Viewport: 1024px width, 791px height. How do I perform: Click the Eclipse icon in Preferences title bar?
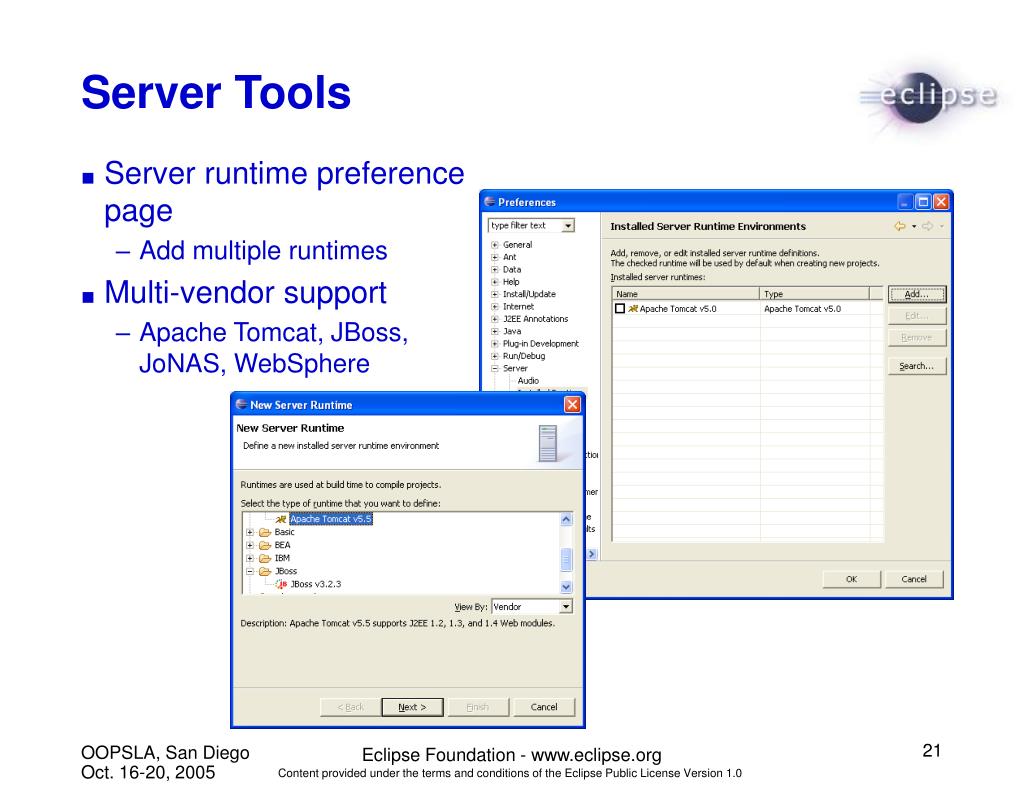[x=490, y=202]
